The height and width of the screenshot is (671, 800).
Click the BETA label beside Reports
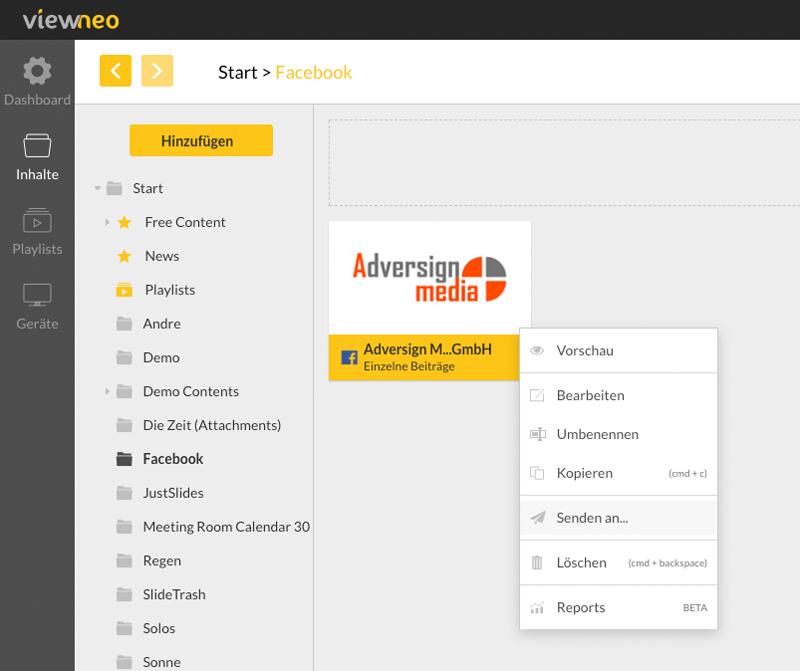[x=695, y=608]
